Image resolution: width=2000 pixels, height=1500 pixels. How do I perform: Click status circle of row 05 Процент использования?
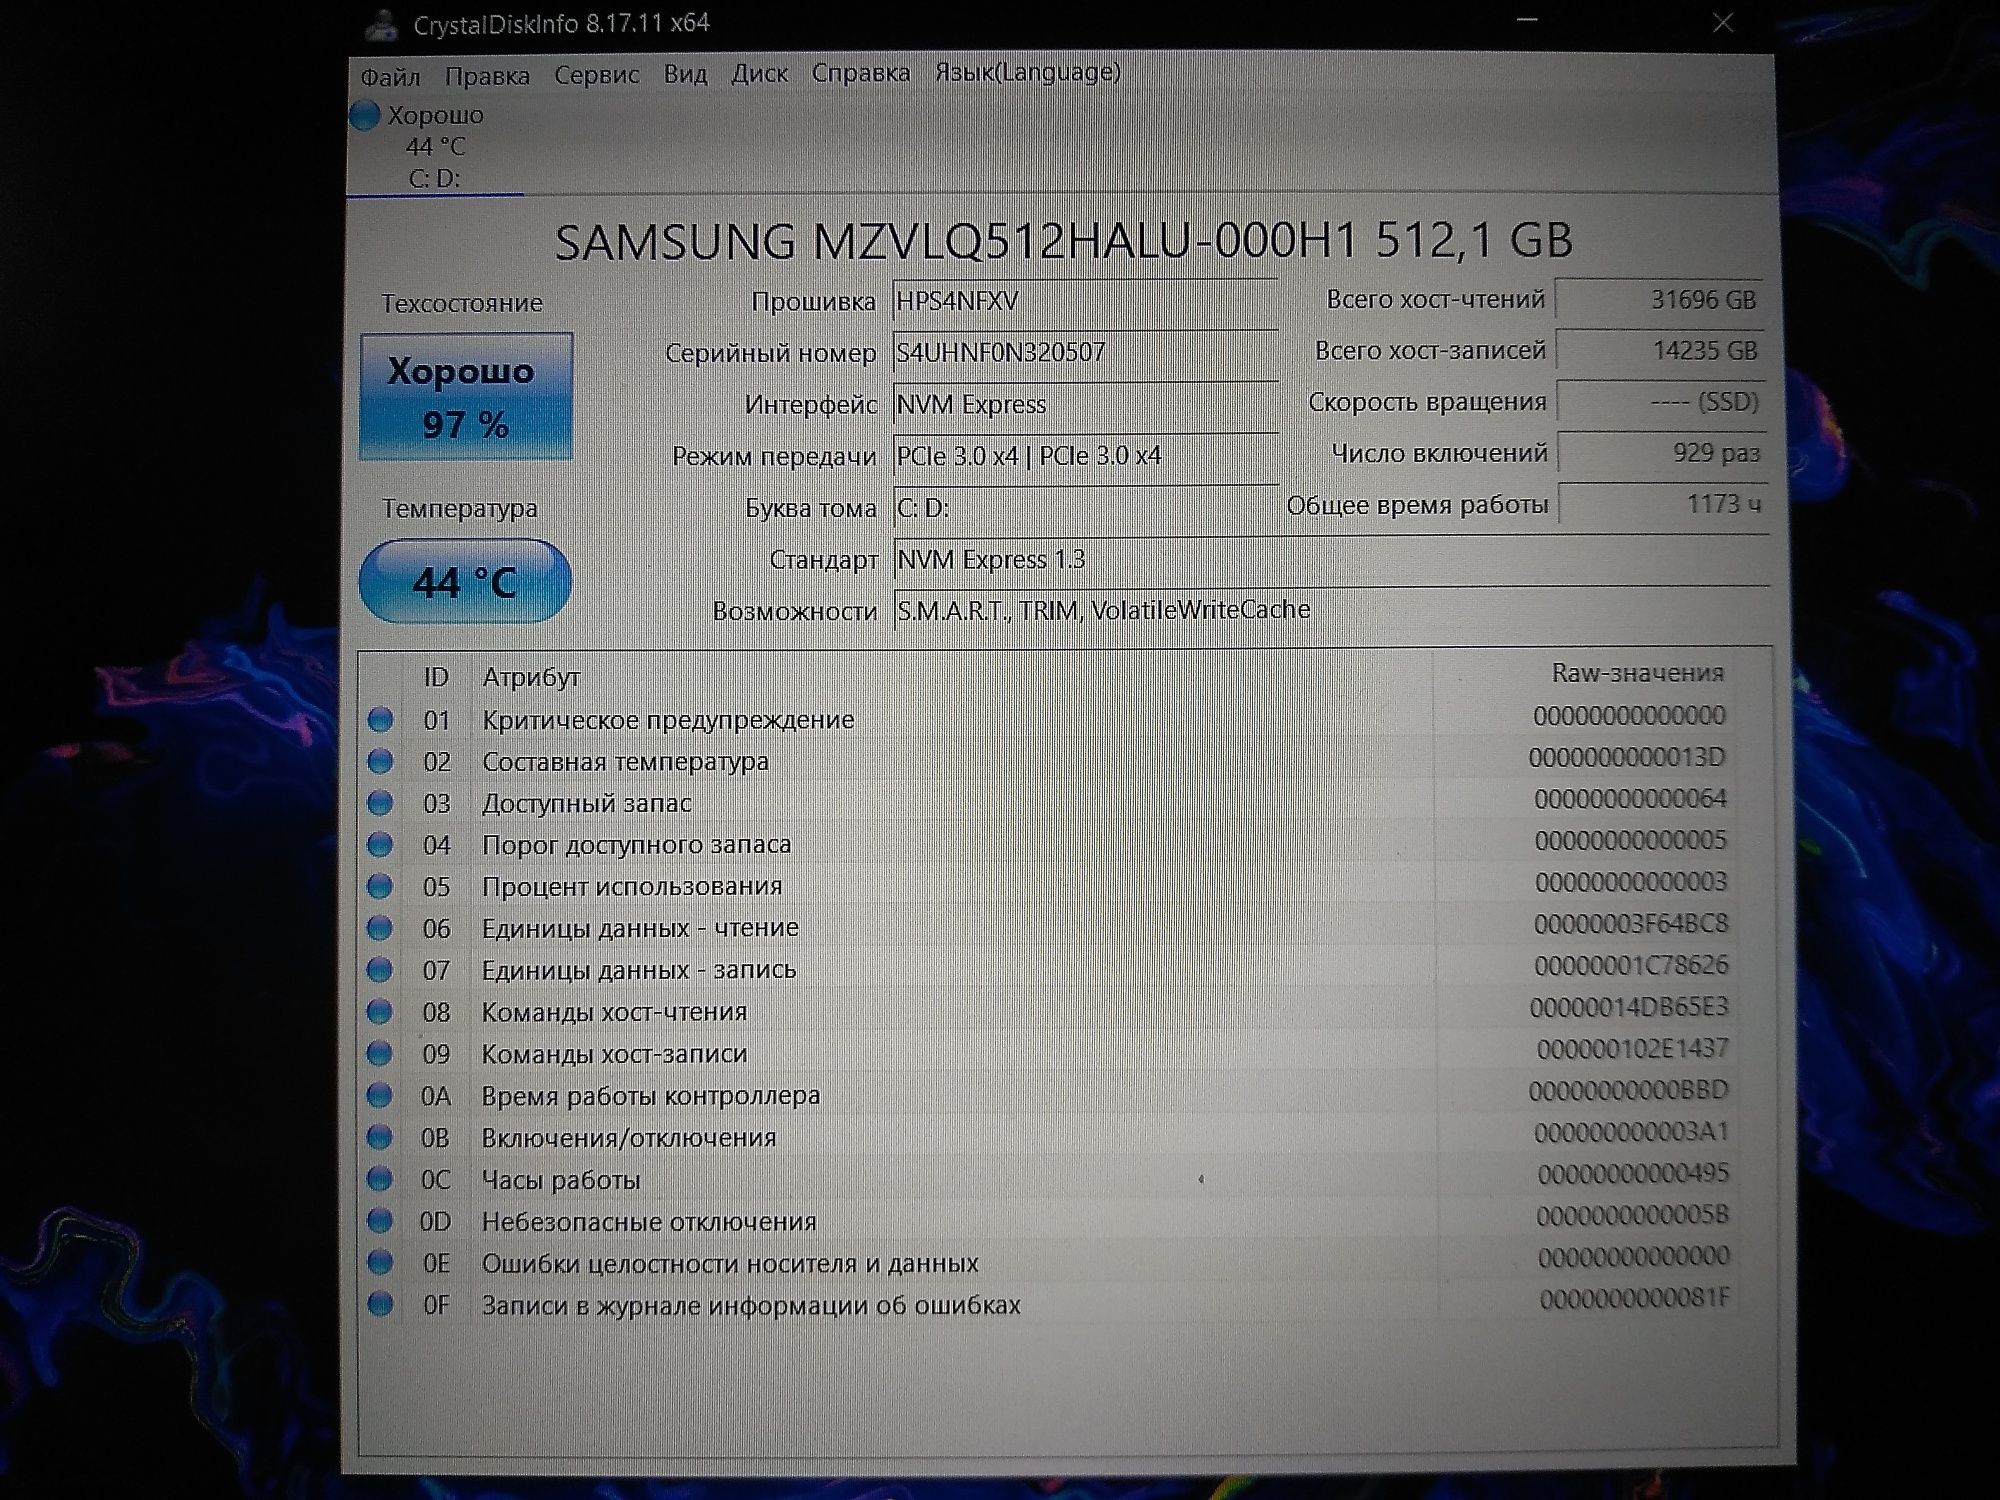pyautogui.click(x=380, y=886)
